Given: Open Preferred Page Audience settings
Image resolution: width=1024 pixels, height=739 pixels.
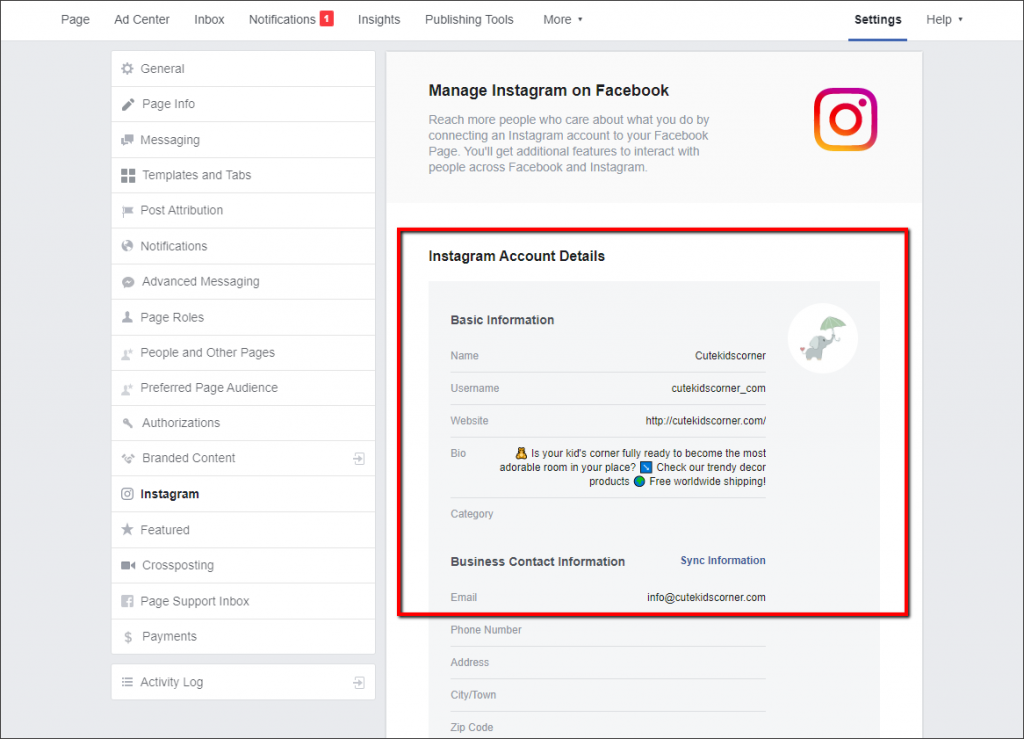Looking at the screenshot, I should (243, 388).
